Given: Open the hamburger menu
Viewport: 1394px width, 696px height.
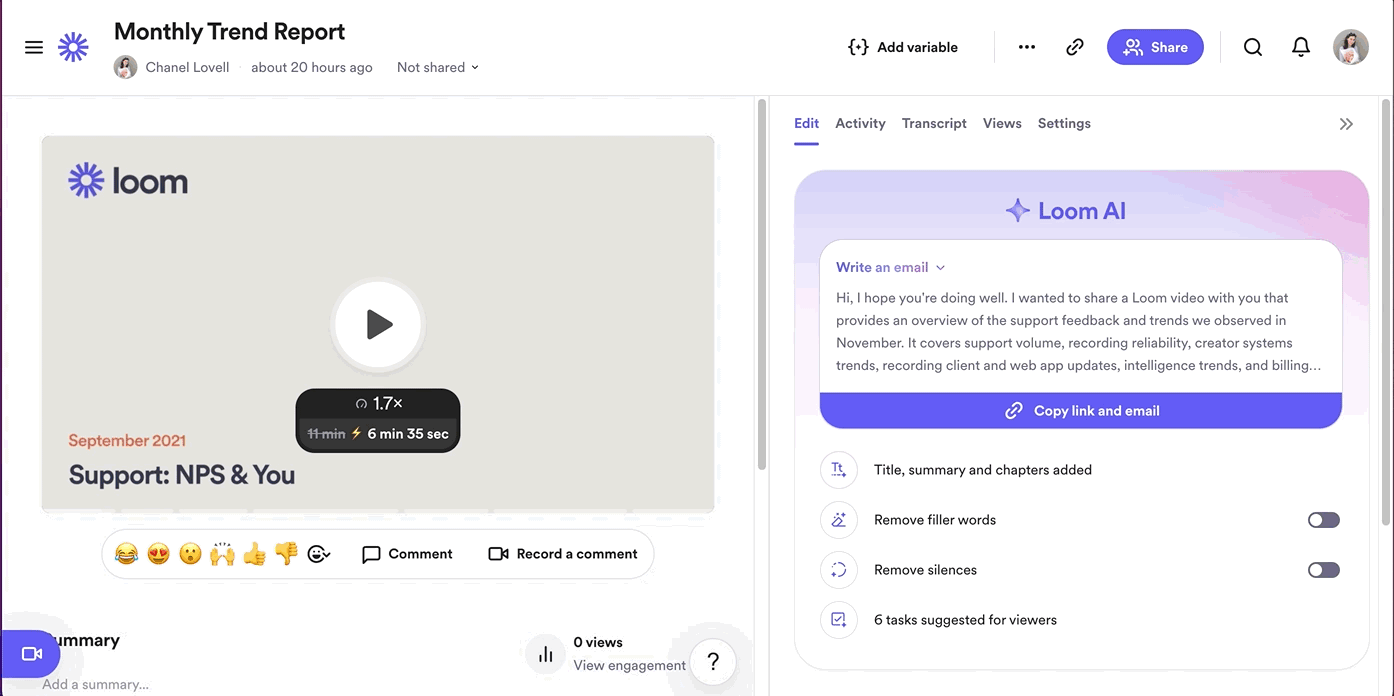Looking at the screenshot, I should 34,47.
